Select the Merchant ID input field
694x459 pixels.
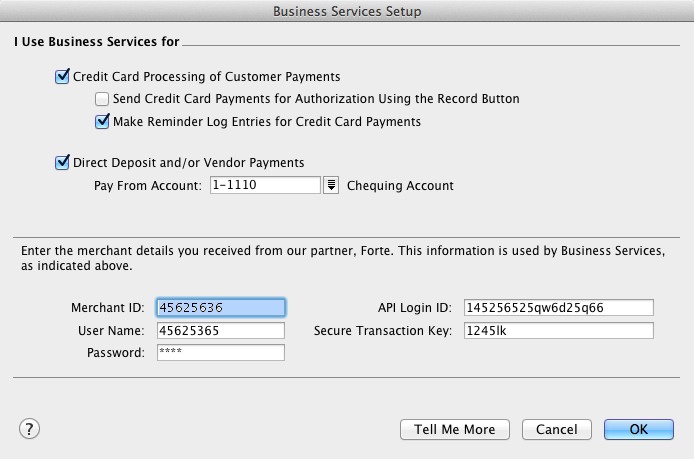pyautogui.click(x=221, y=307)
